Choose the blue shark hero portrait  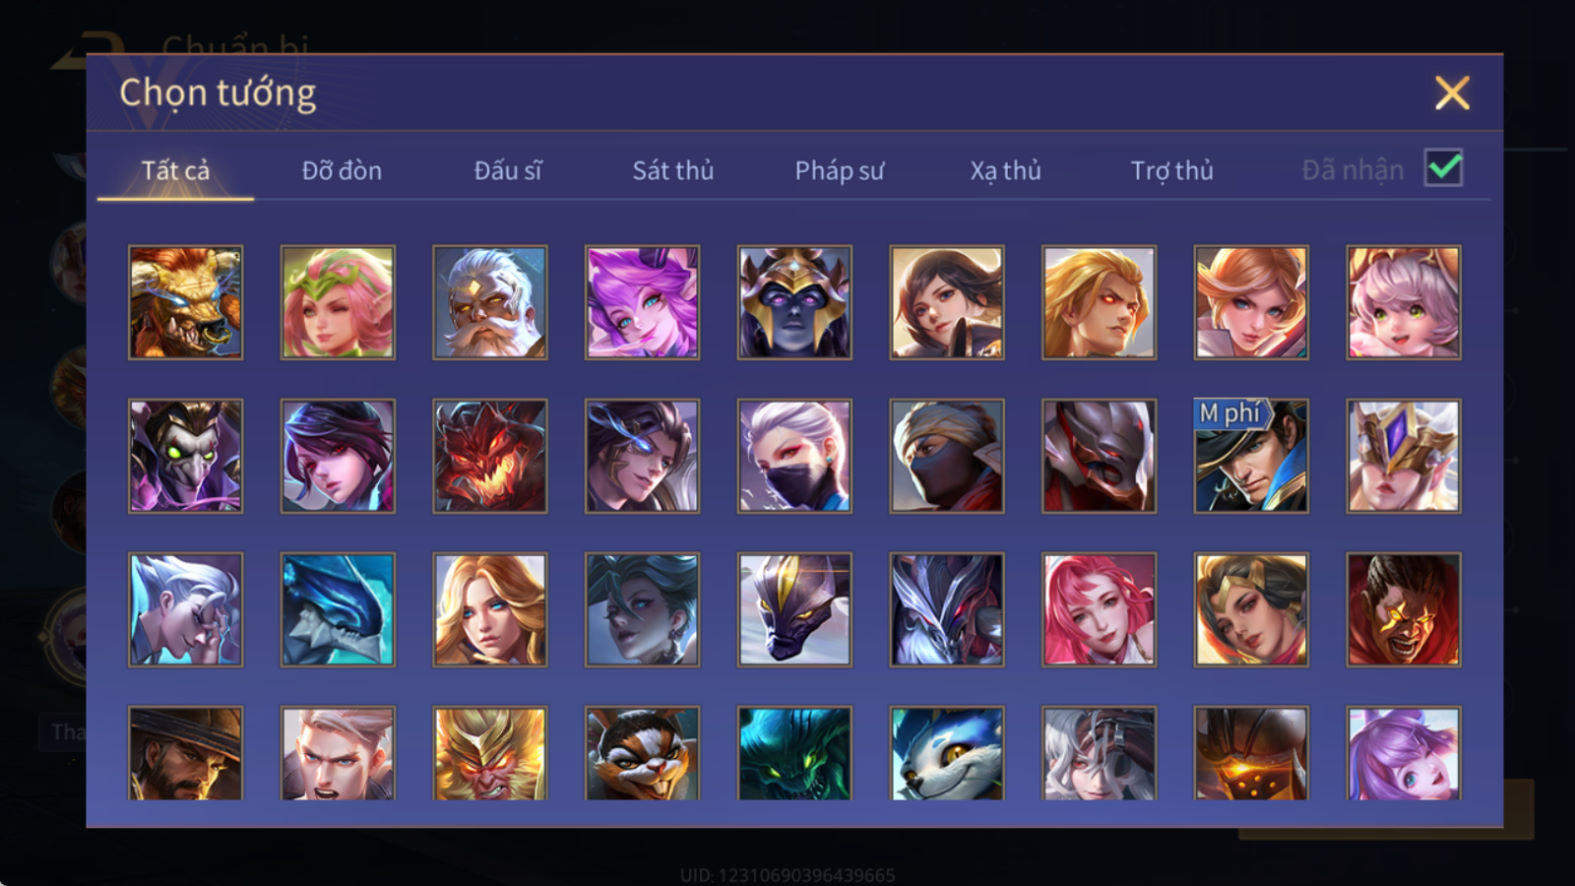(x=338, y=609)
